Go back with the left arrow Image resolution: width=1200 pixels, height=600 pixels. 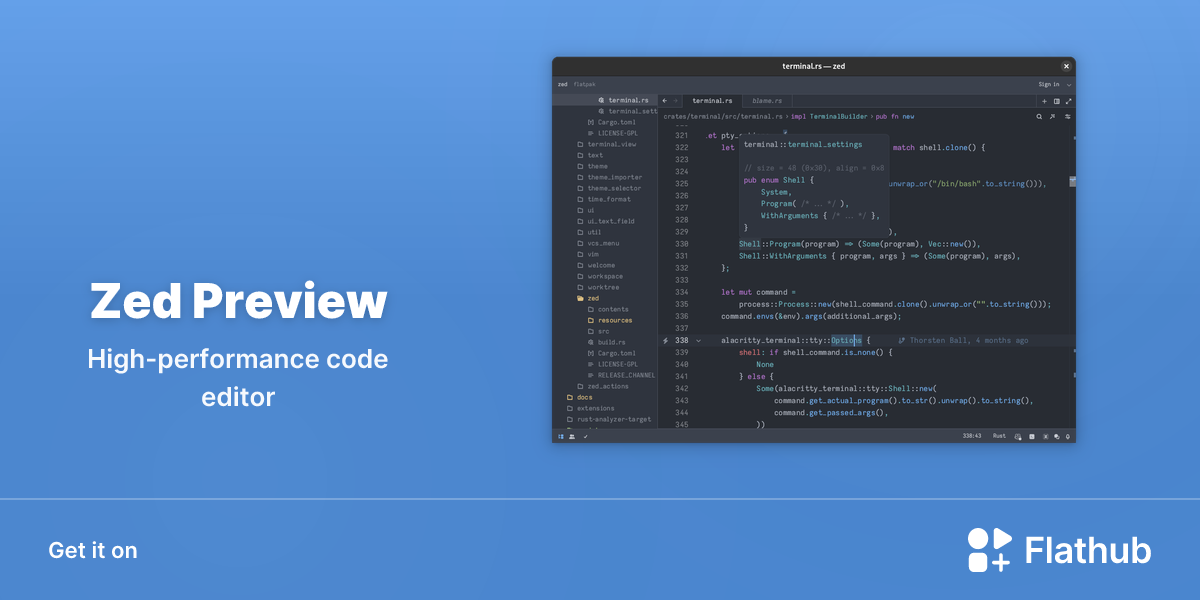(665, 101)
